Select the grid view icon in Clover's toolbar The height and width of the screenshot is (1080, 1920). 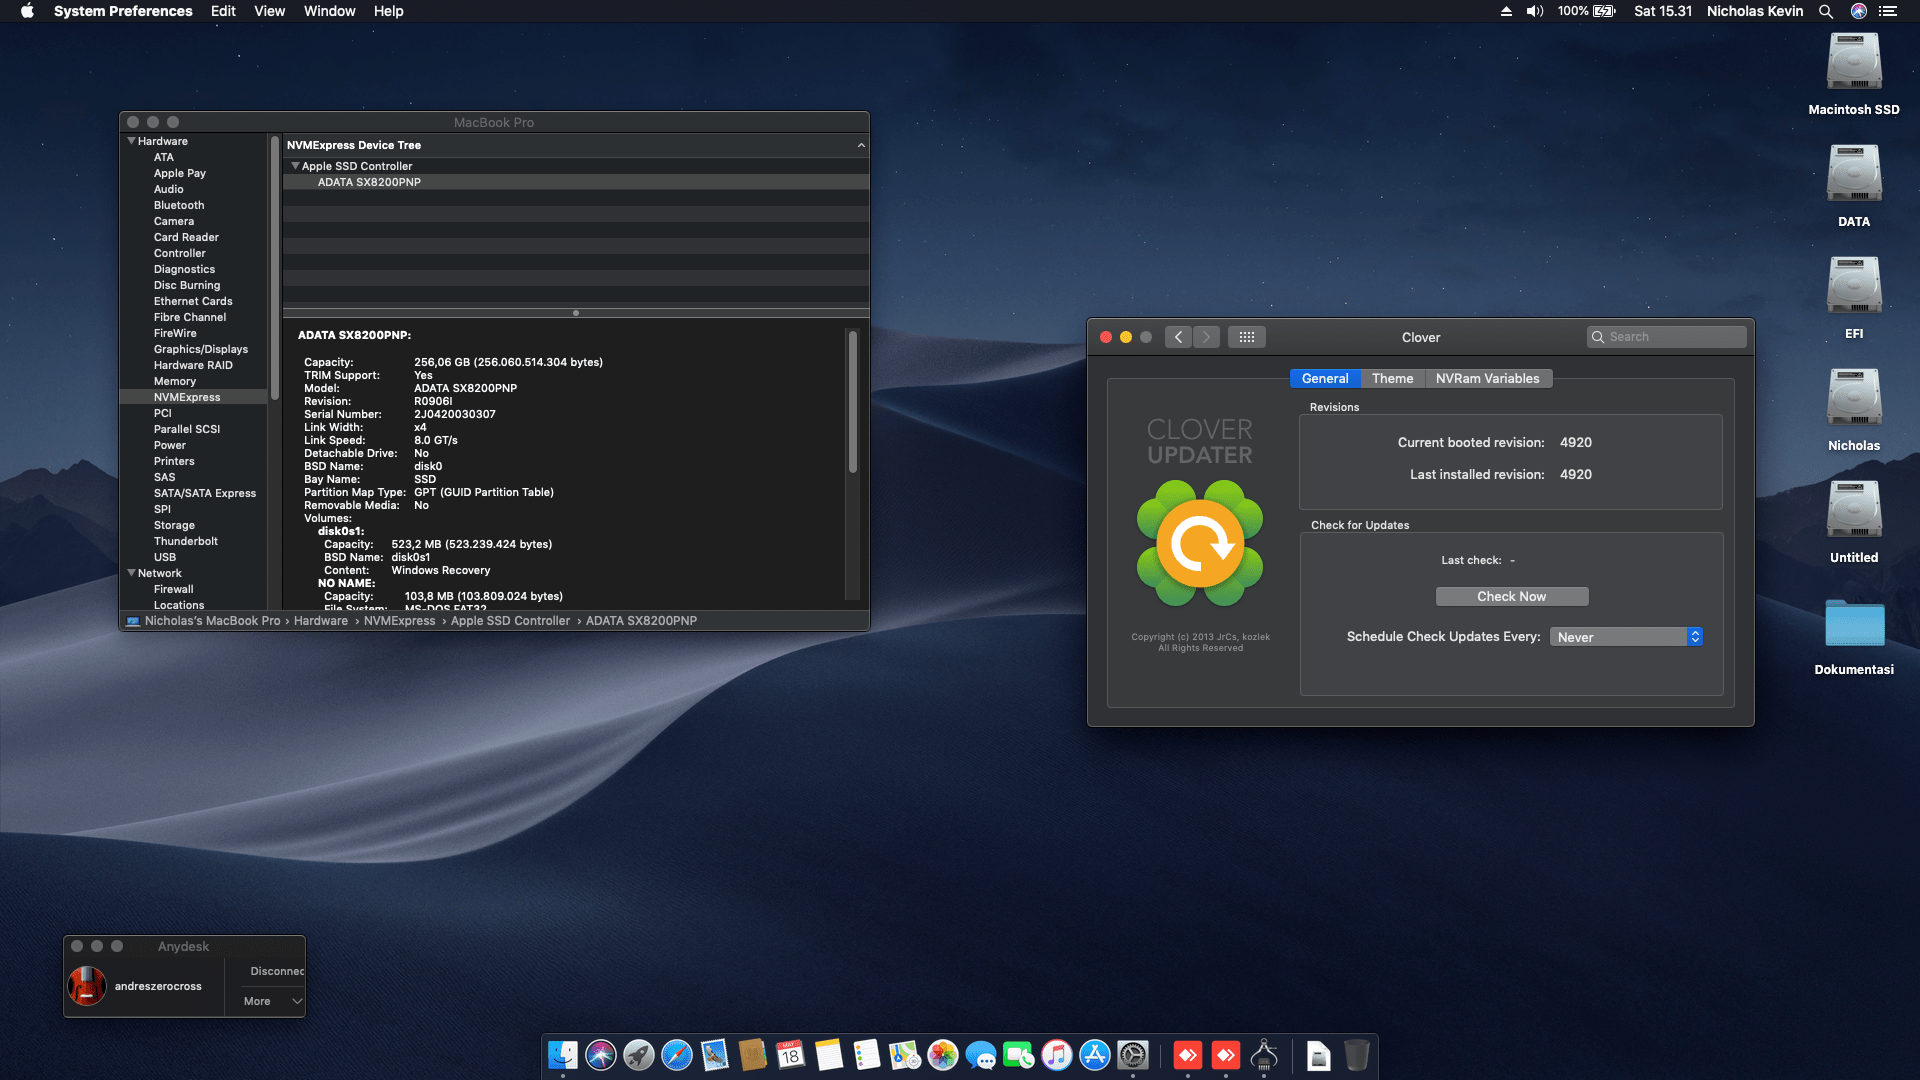(x=1247, y=337)
